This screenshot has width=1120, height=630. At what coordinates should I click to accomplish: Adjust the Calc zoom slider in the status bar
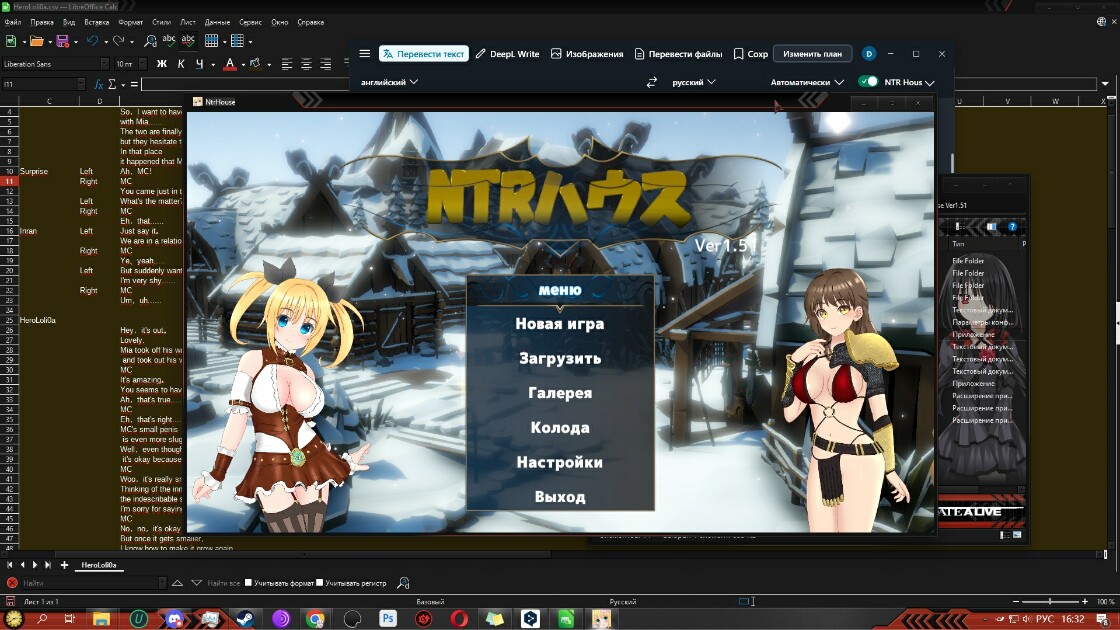point(1050,601)
